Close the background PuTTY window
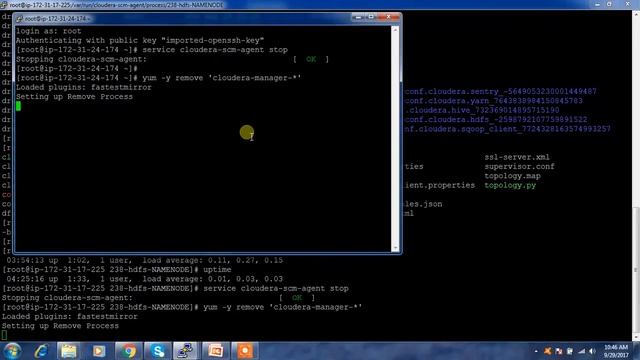 pyautogui.click(x=628, y=4)
